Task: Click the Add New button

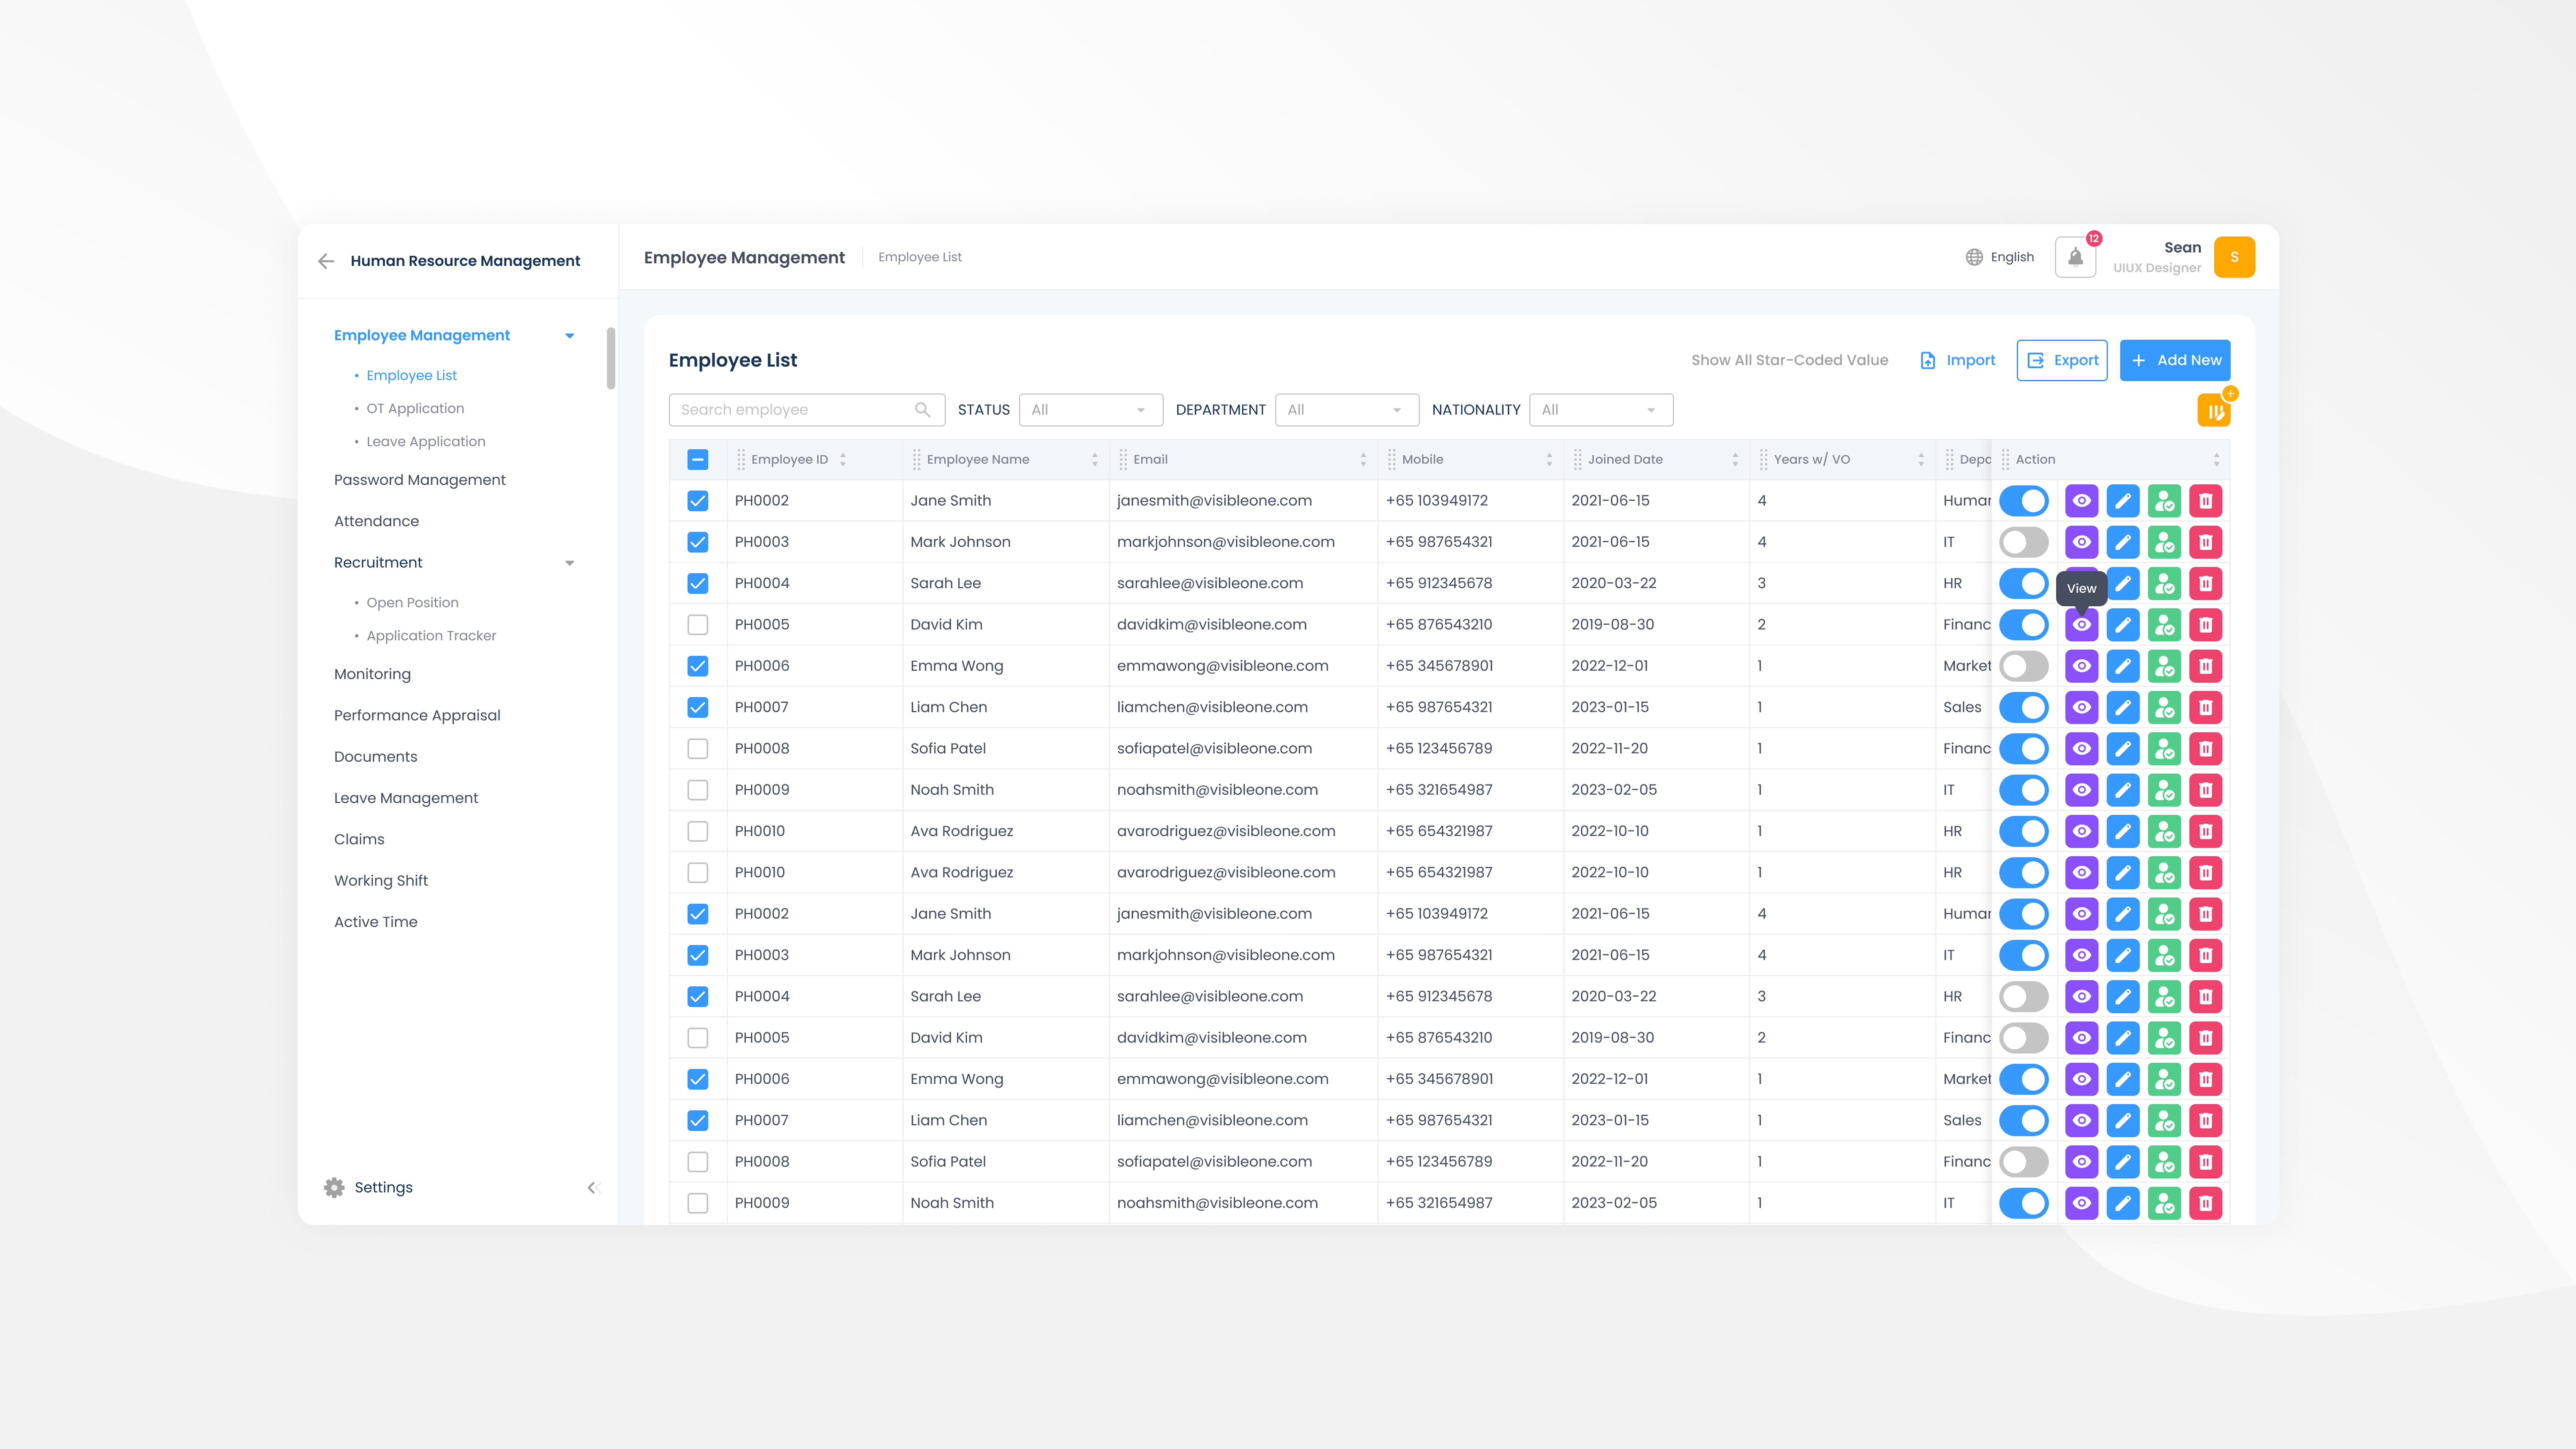Action: point(2175,360)
